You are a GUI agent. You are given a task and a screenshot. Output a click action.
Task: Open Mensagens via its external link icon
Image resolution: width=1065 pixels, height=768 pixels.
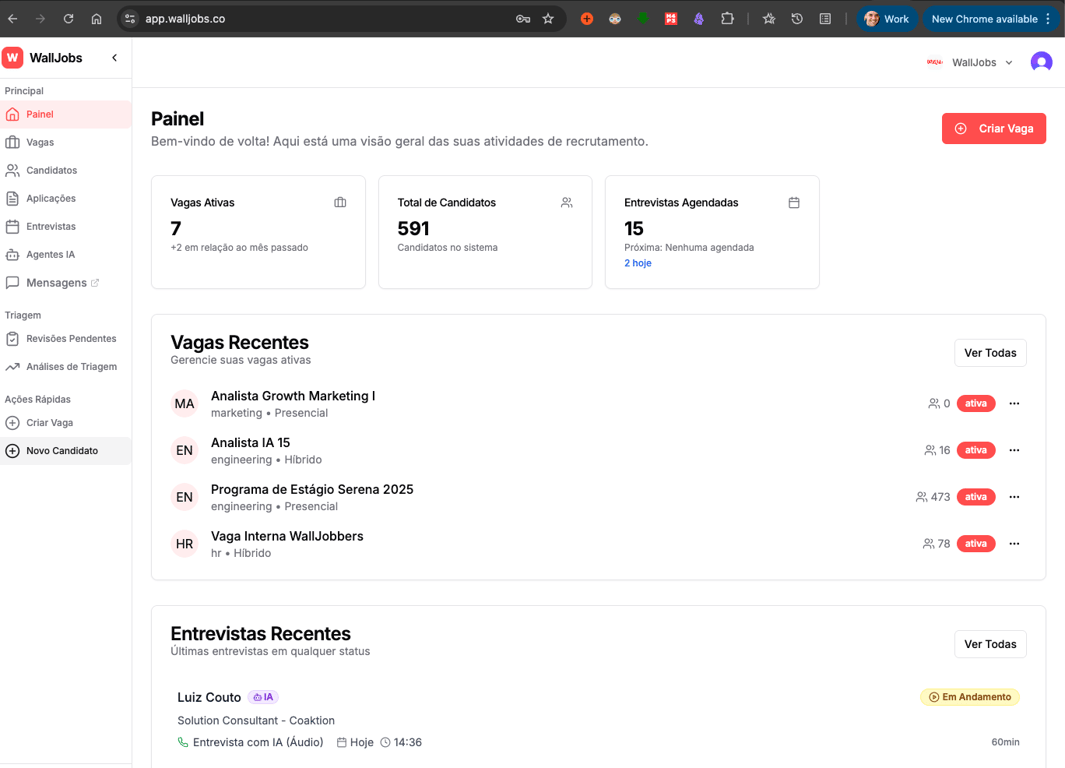coord(97,282)
